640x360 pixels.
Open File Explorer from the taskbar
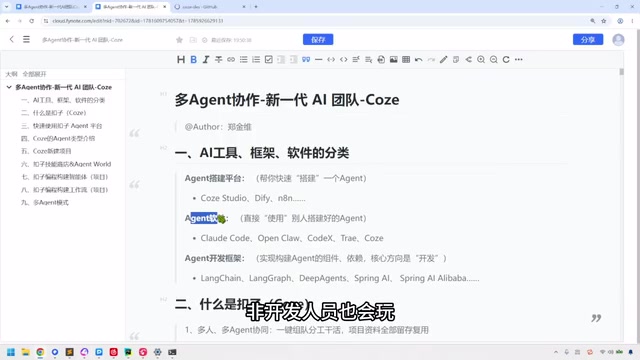26,352
